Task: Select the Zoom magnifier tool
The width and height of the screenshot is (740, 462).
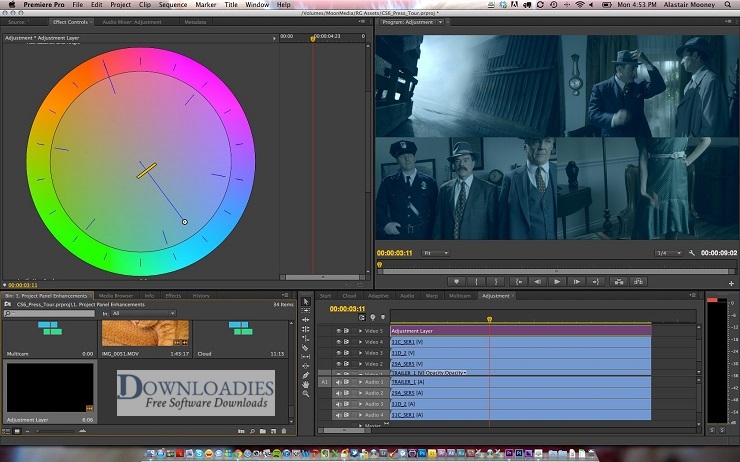Action: point(305,394)
